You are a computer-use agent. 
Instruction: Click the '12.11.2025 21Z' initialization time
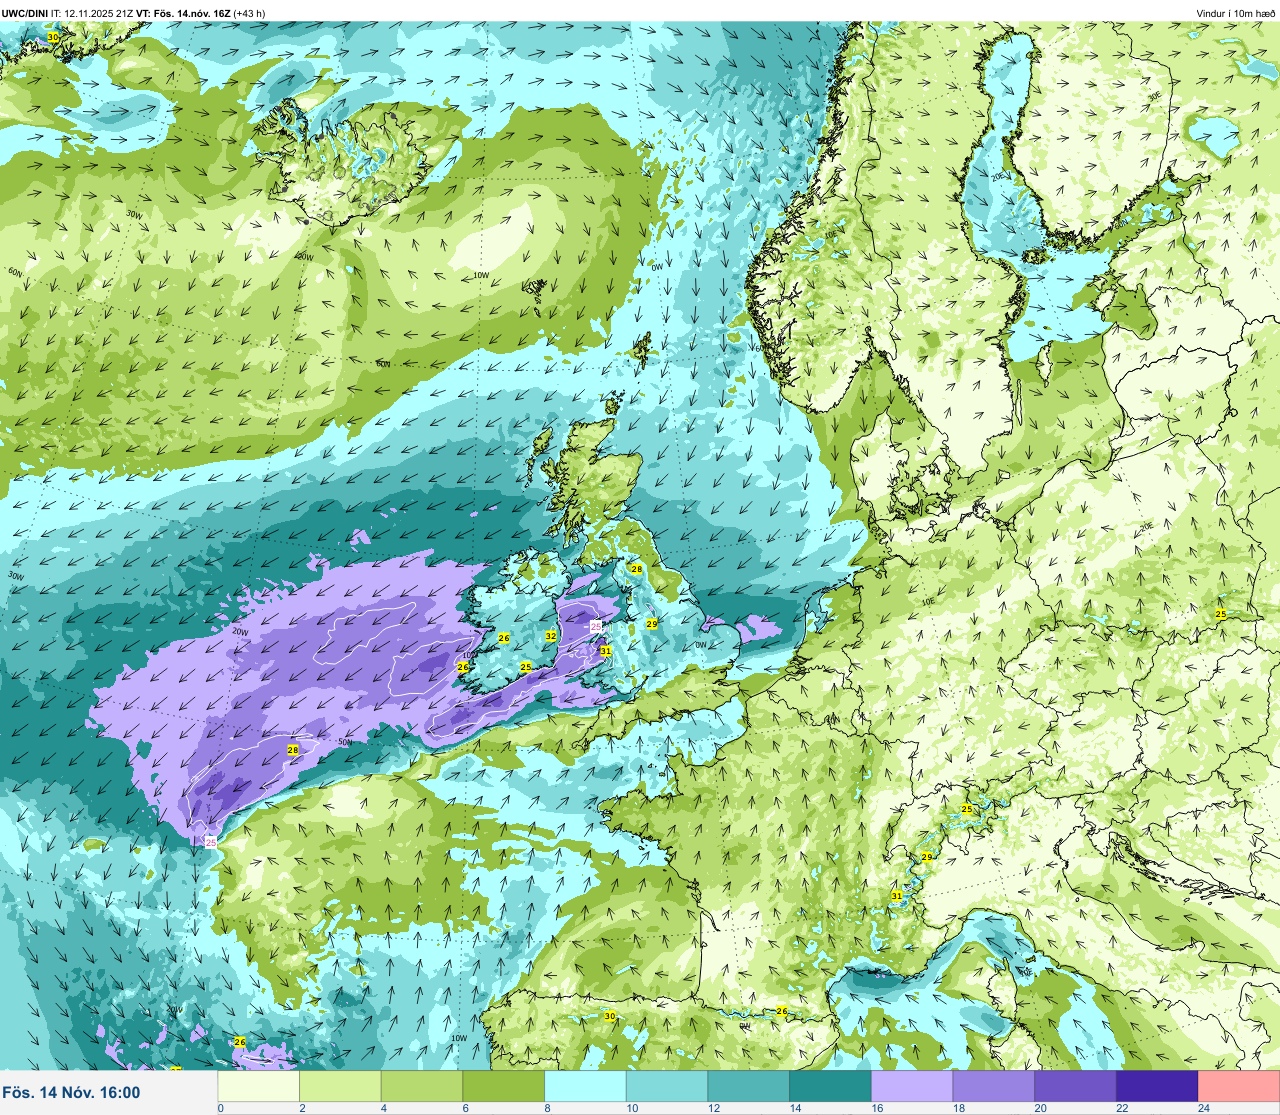pos(99,13)
